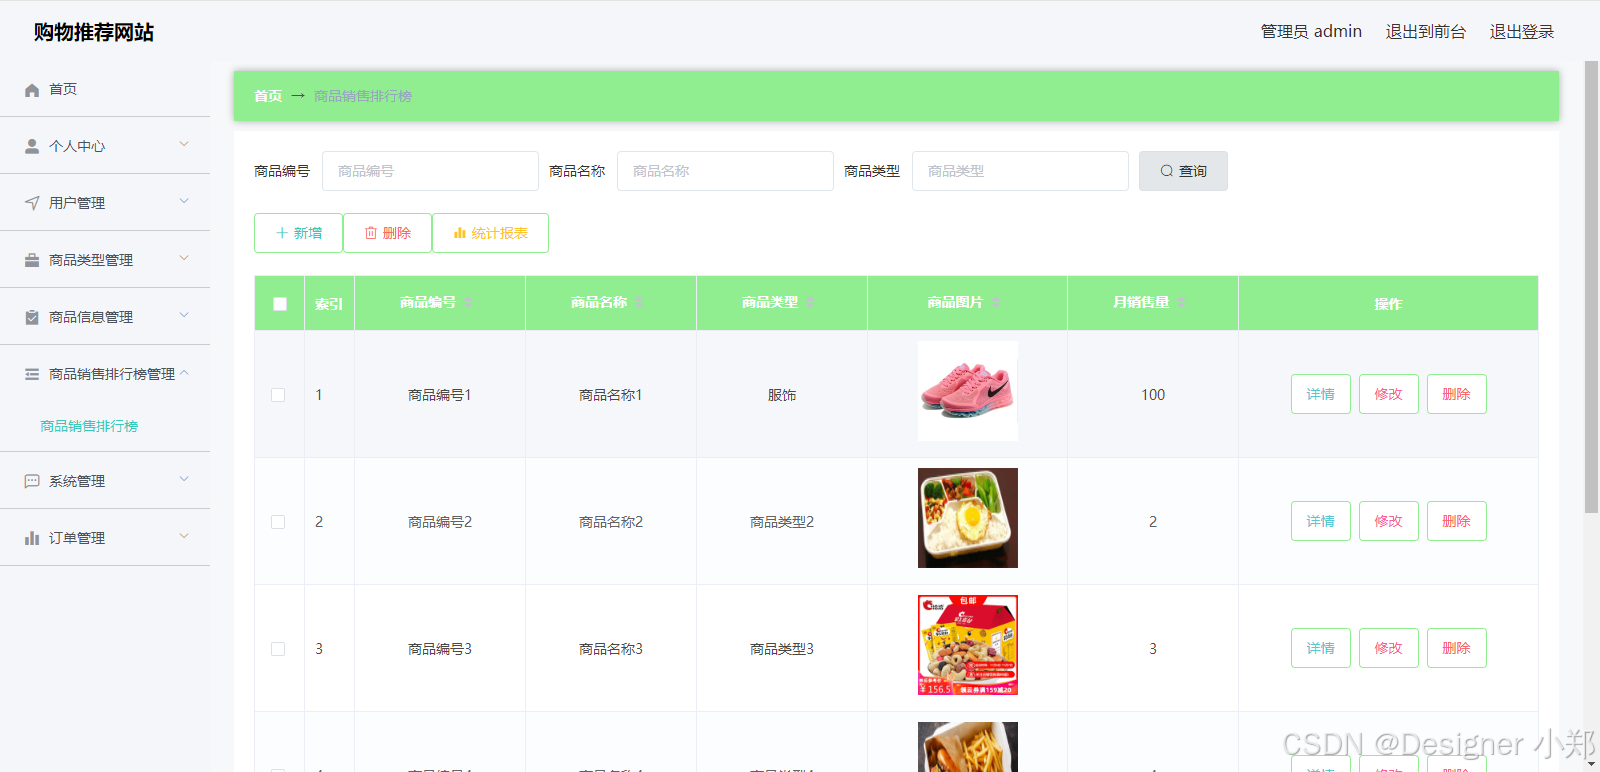Check the checkbox for row 商品编号2

click(278, 522)
